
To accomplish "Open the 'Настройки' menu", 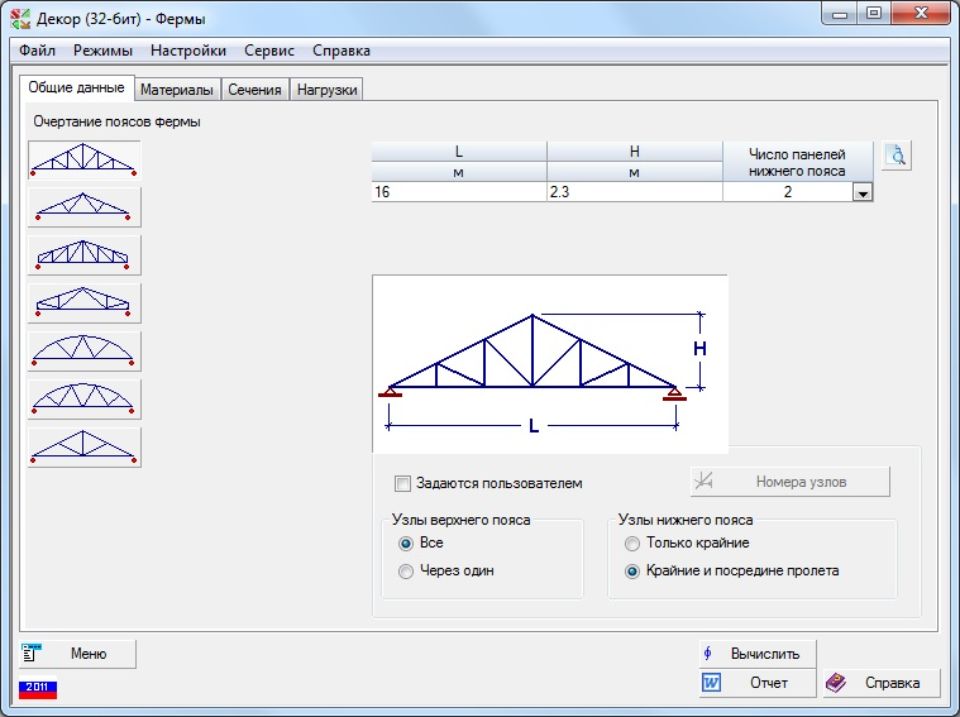I will click(188, 50).
